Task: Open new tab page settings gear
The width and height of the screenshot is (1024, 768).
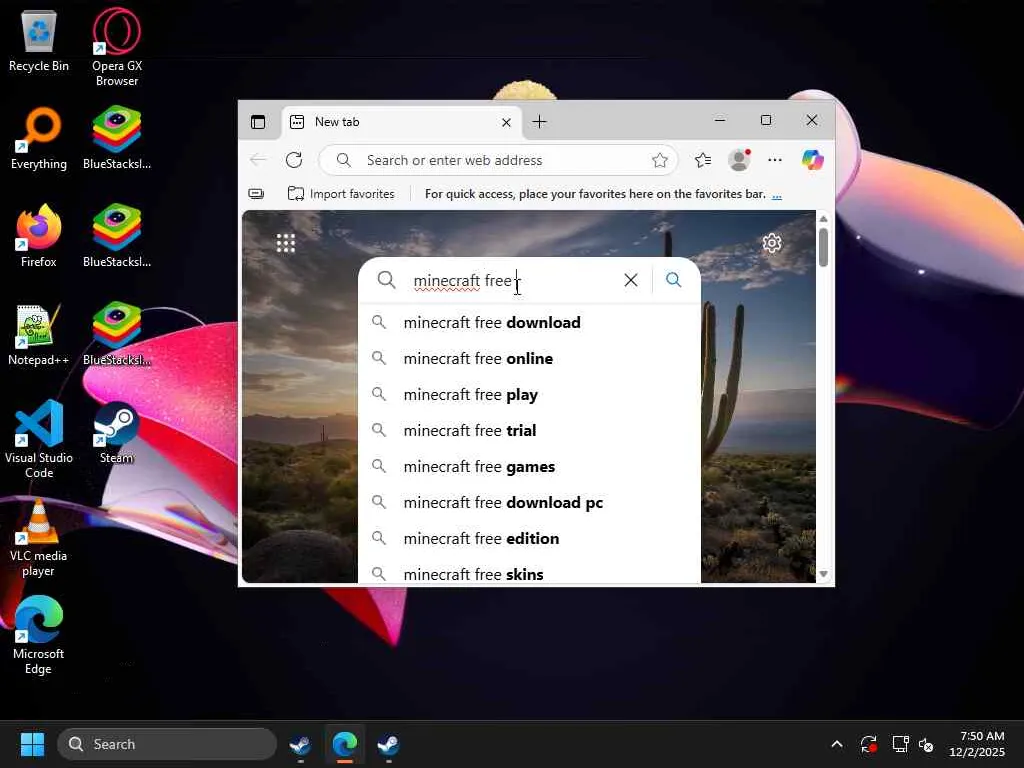Action: [x=772, y=243]
